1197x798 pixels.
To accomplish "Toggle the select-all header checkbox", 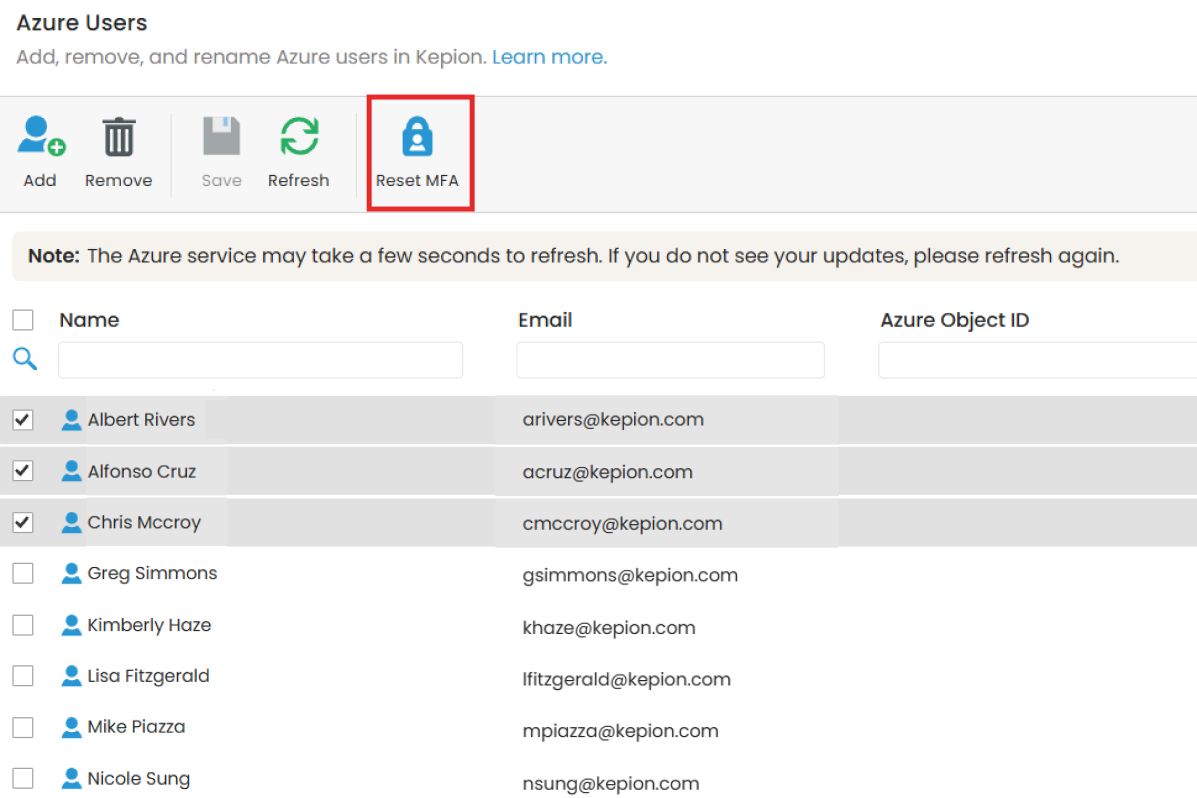I will 23,319.
